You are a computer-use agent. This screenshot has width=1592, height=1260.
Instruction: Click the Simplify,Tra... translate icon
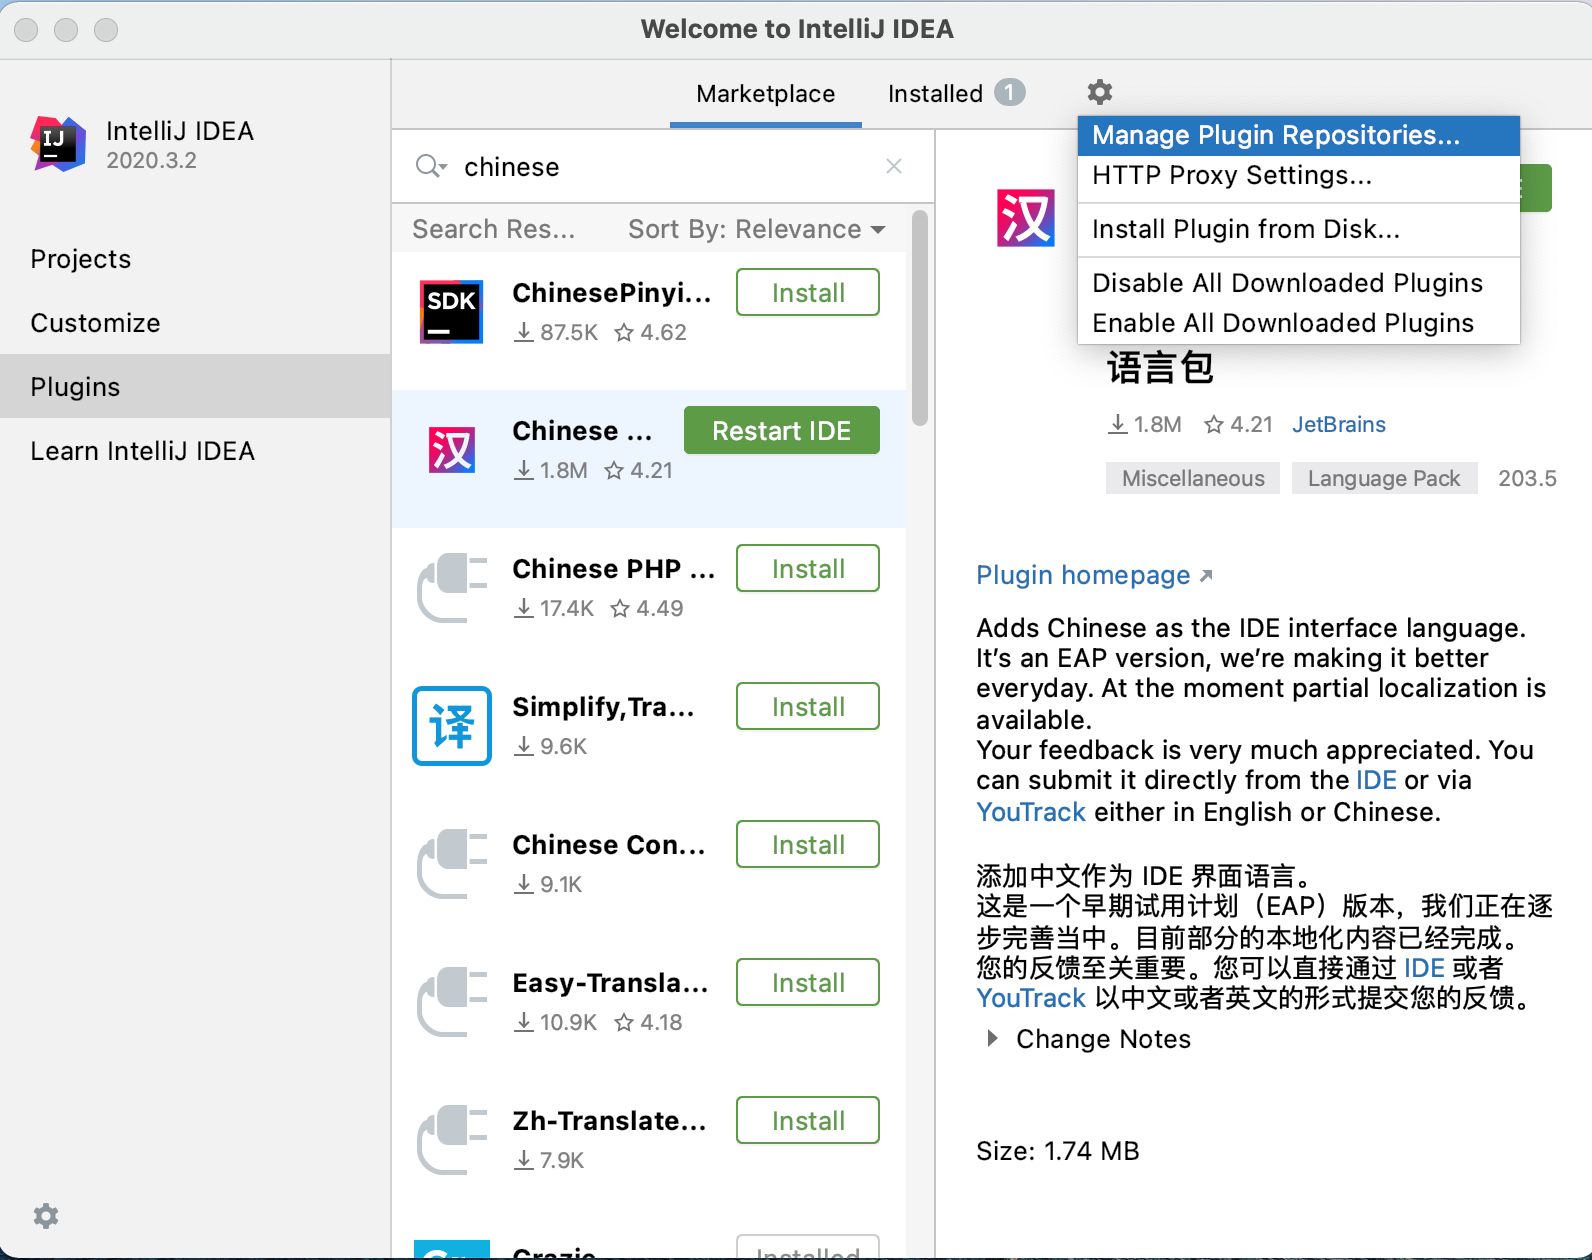452,726
